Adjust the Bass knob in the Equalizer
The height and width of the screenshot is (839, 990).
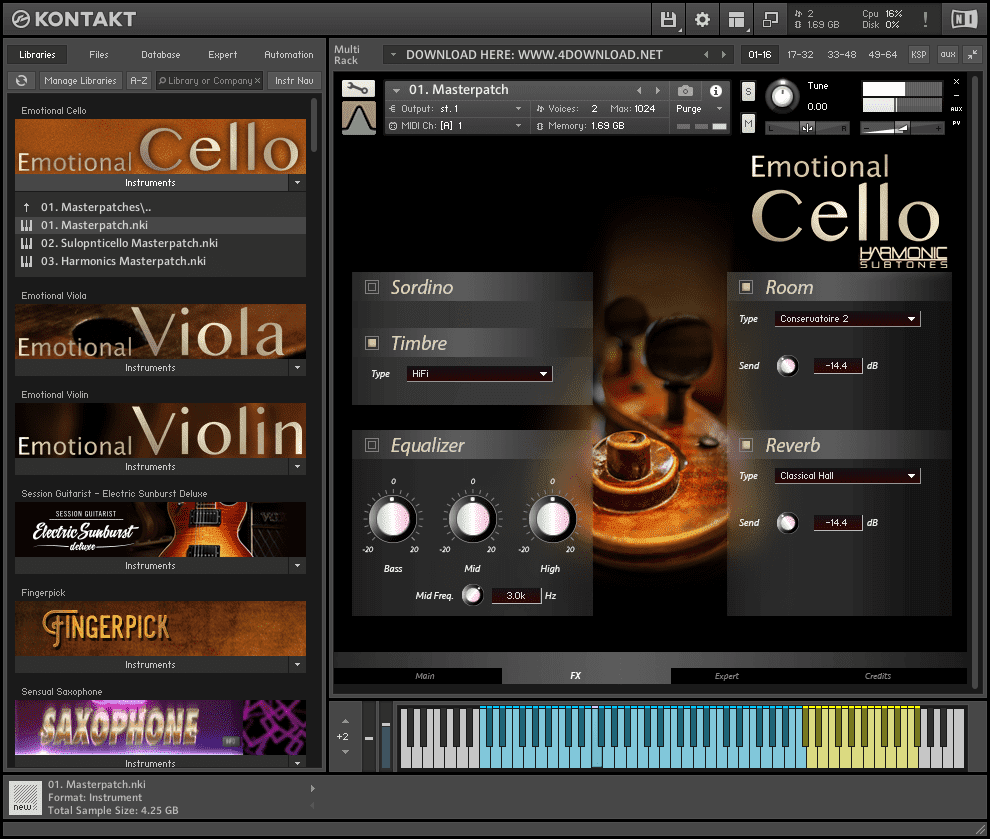[x=391, y=519]
